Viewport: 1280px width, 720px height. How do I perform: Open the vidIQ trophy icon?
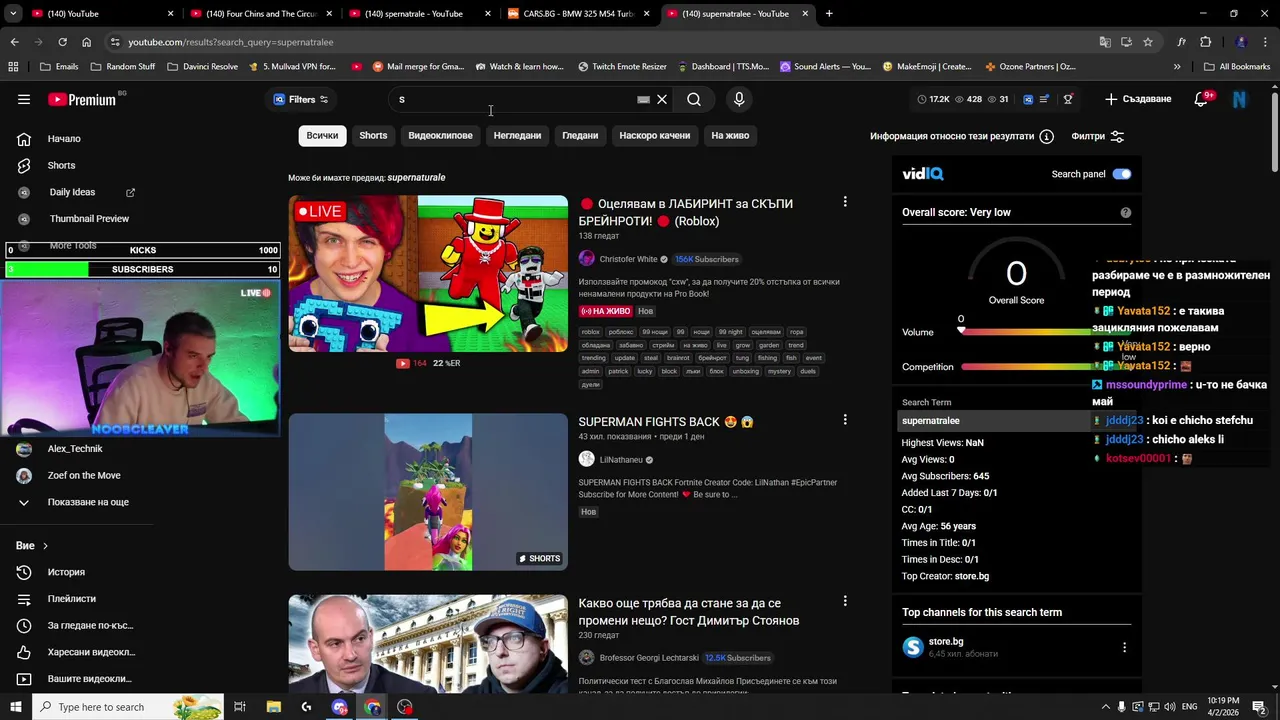pos(1068,99)
